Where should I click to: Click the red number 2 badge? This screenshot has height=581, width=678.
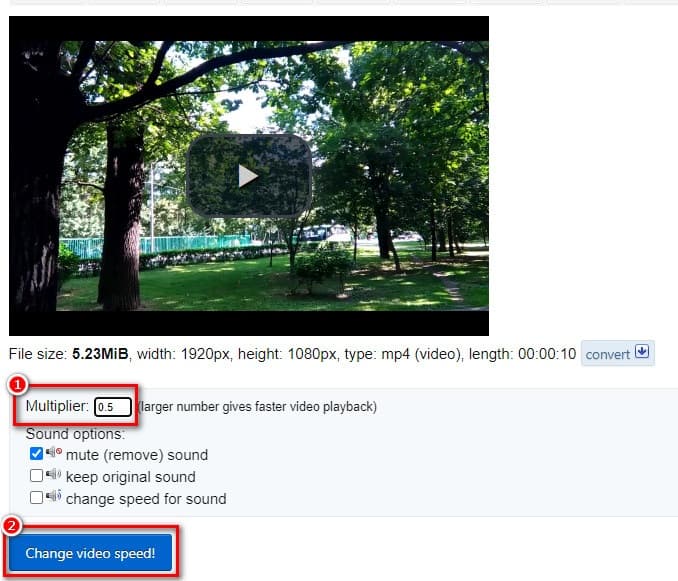tap(12, 526)
